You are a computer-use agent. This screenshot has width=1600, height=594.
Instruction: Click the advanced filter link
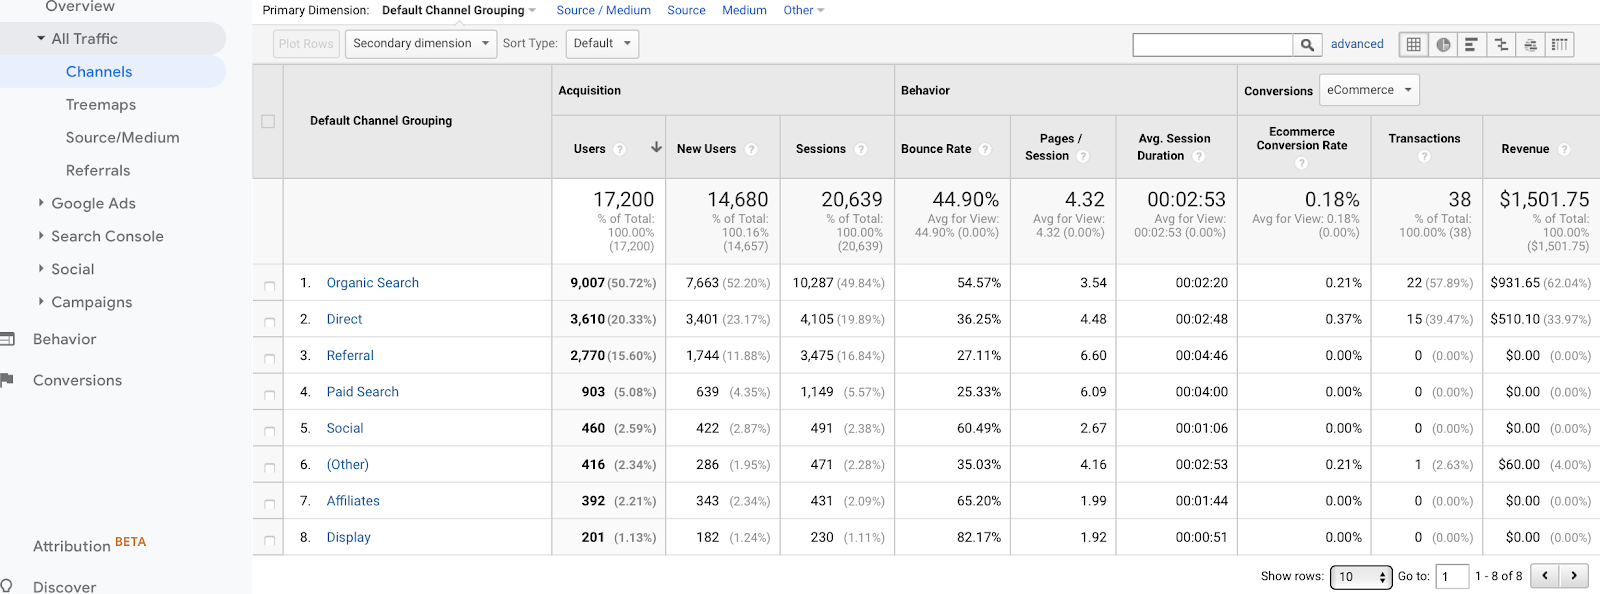point(1357,44)
